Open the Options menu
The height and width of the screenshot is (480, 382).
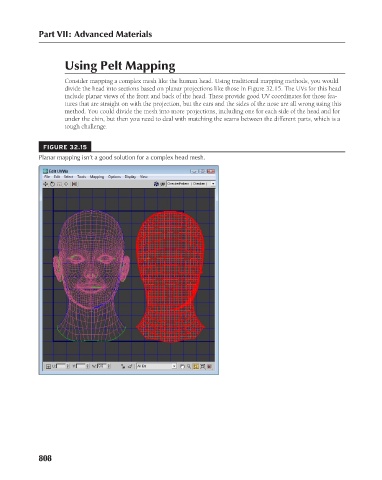114,177
